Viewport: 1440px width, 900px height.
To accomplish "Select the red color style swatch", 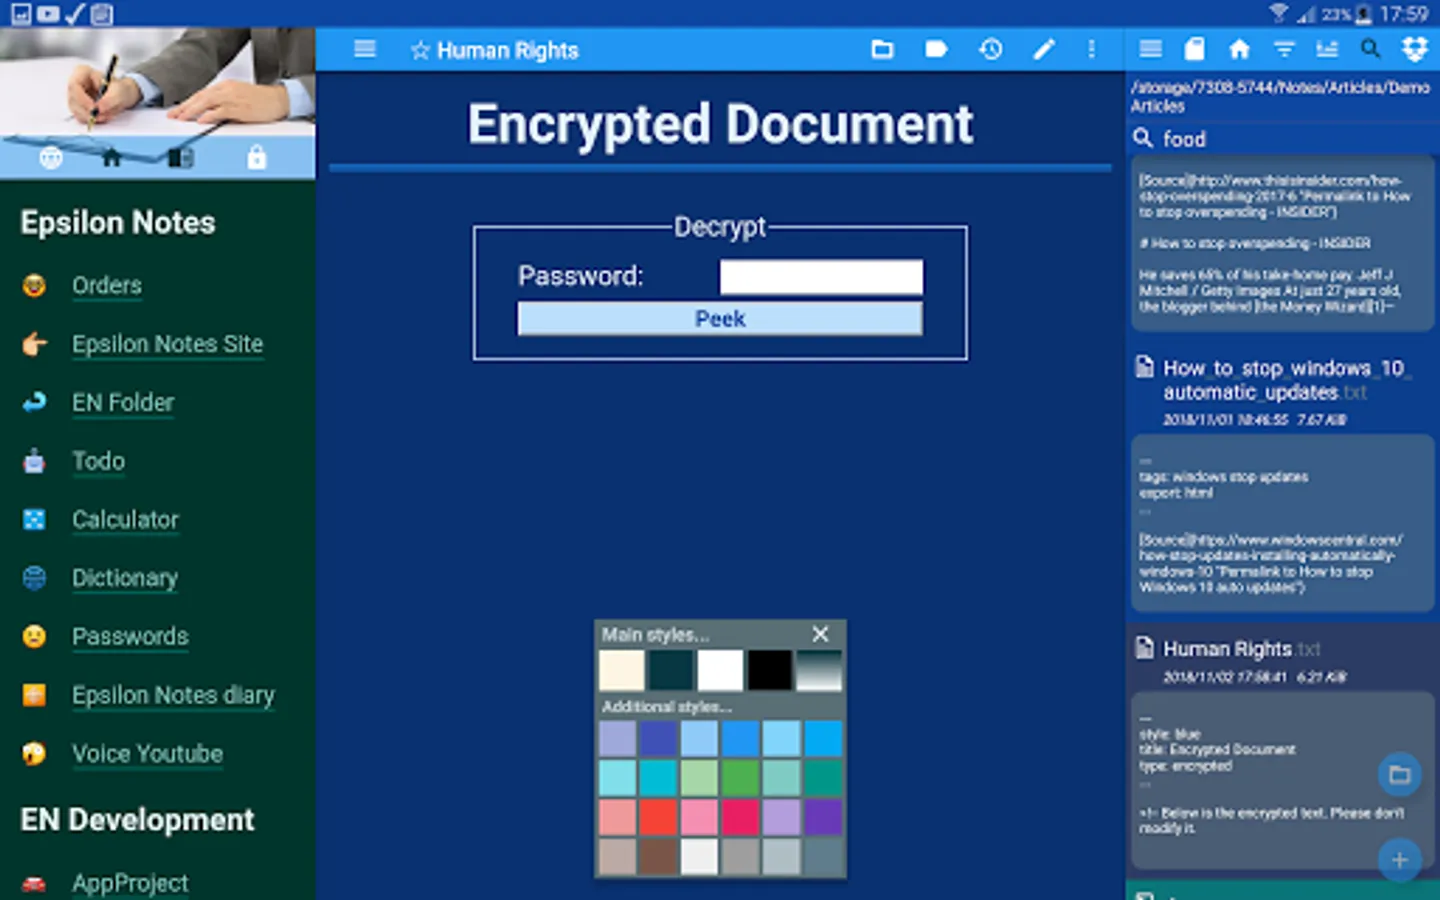I will (658, 818).
